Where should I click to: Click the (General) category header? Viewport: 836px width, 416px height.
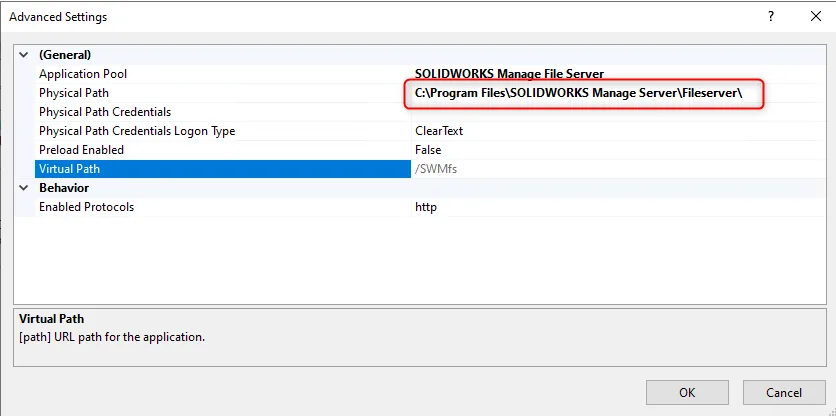pos(65,55)
